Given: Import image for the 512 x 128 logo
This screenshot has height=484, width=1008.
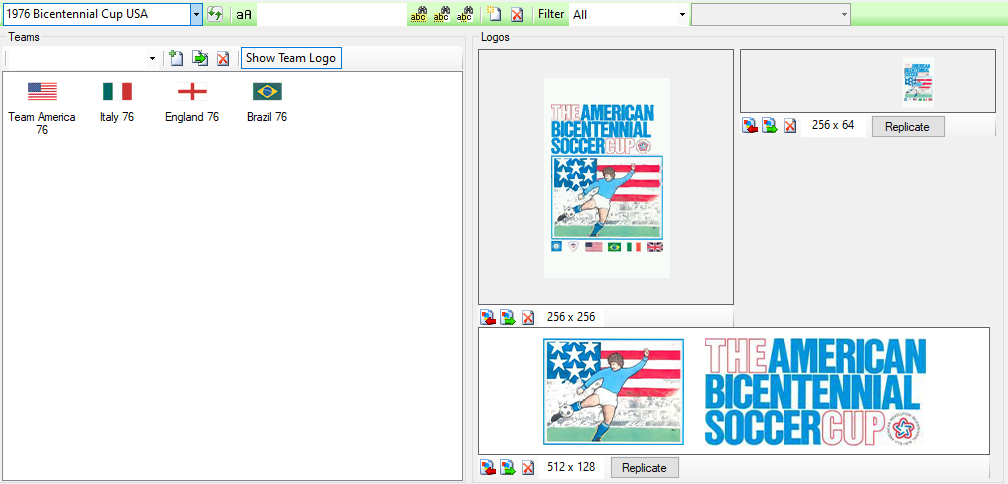Looking at the screenshot, I should 488,467.
